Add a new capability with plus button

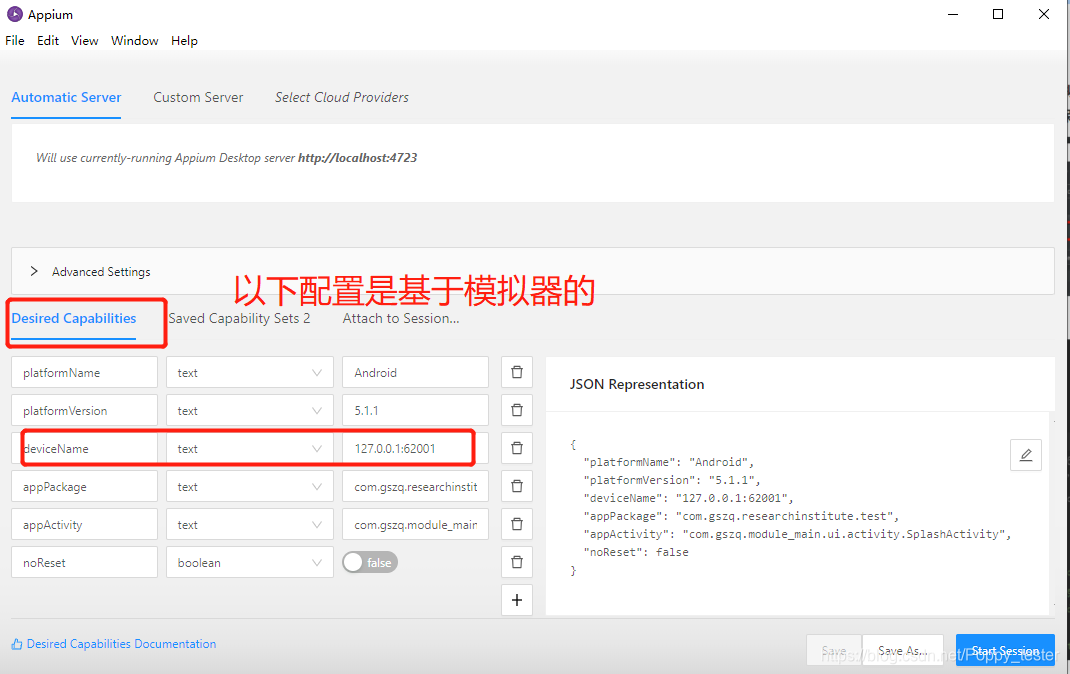tap(517, 600)
